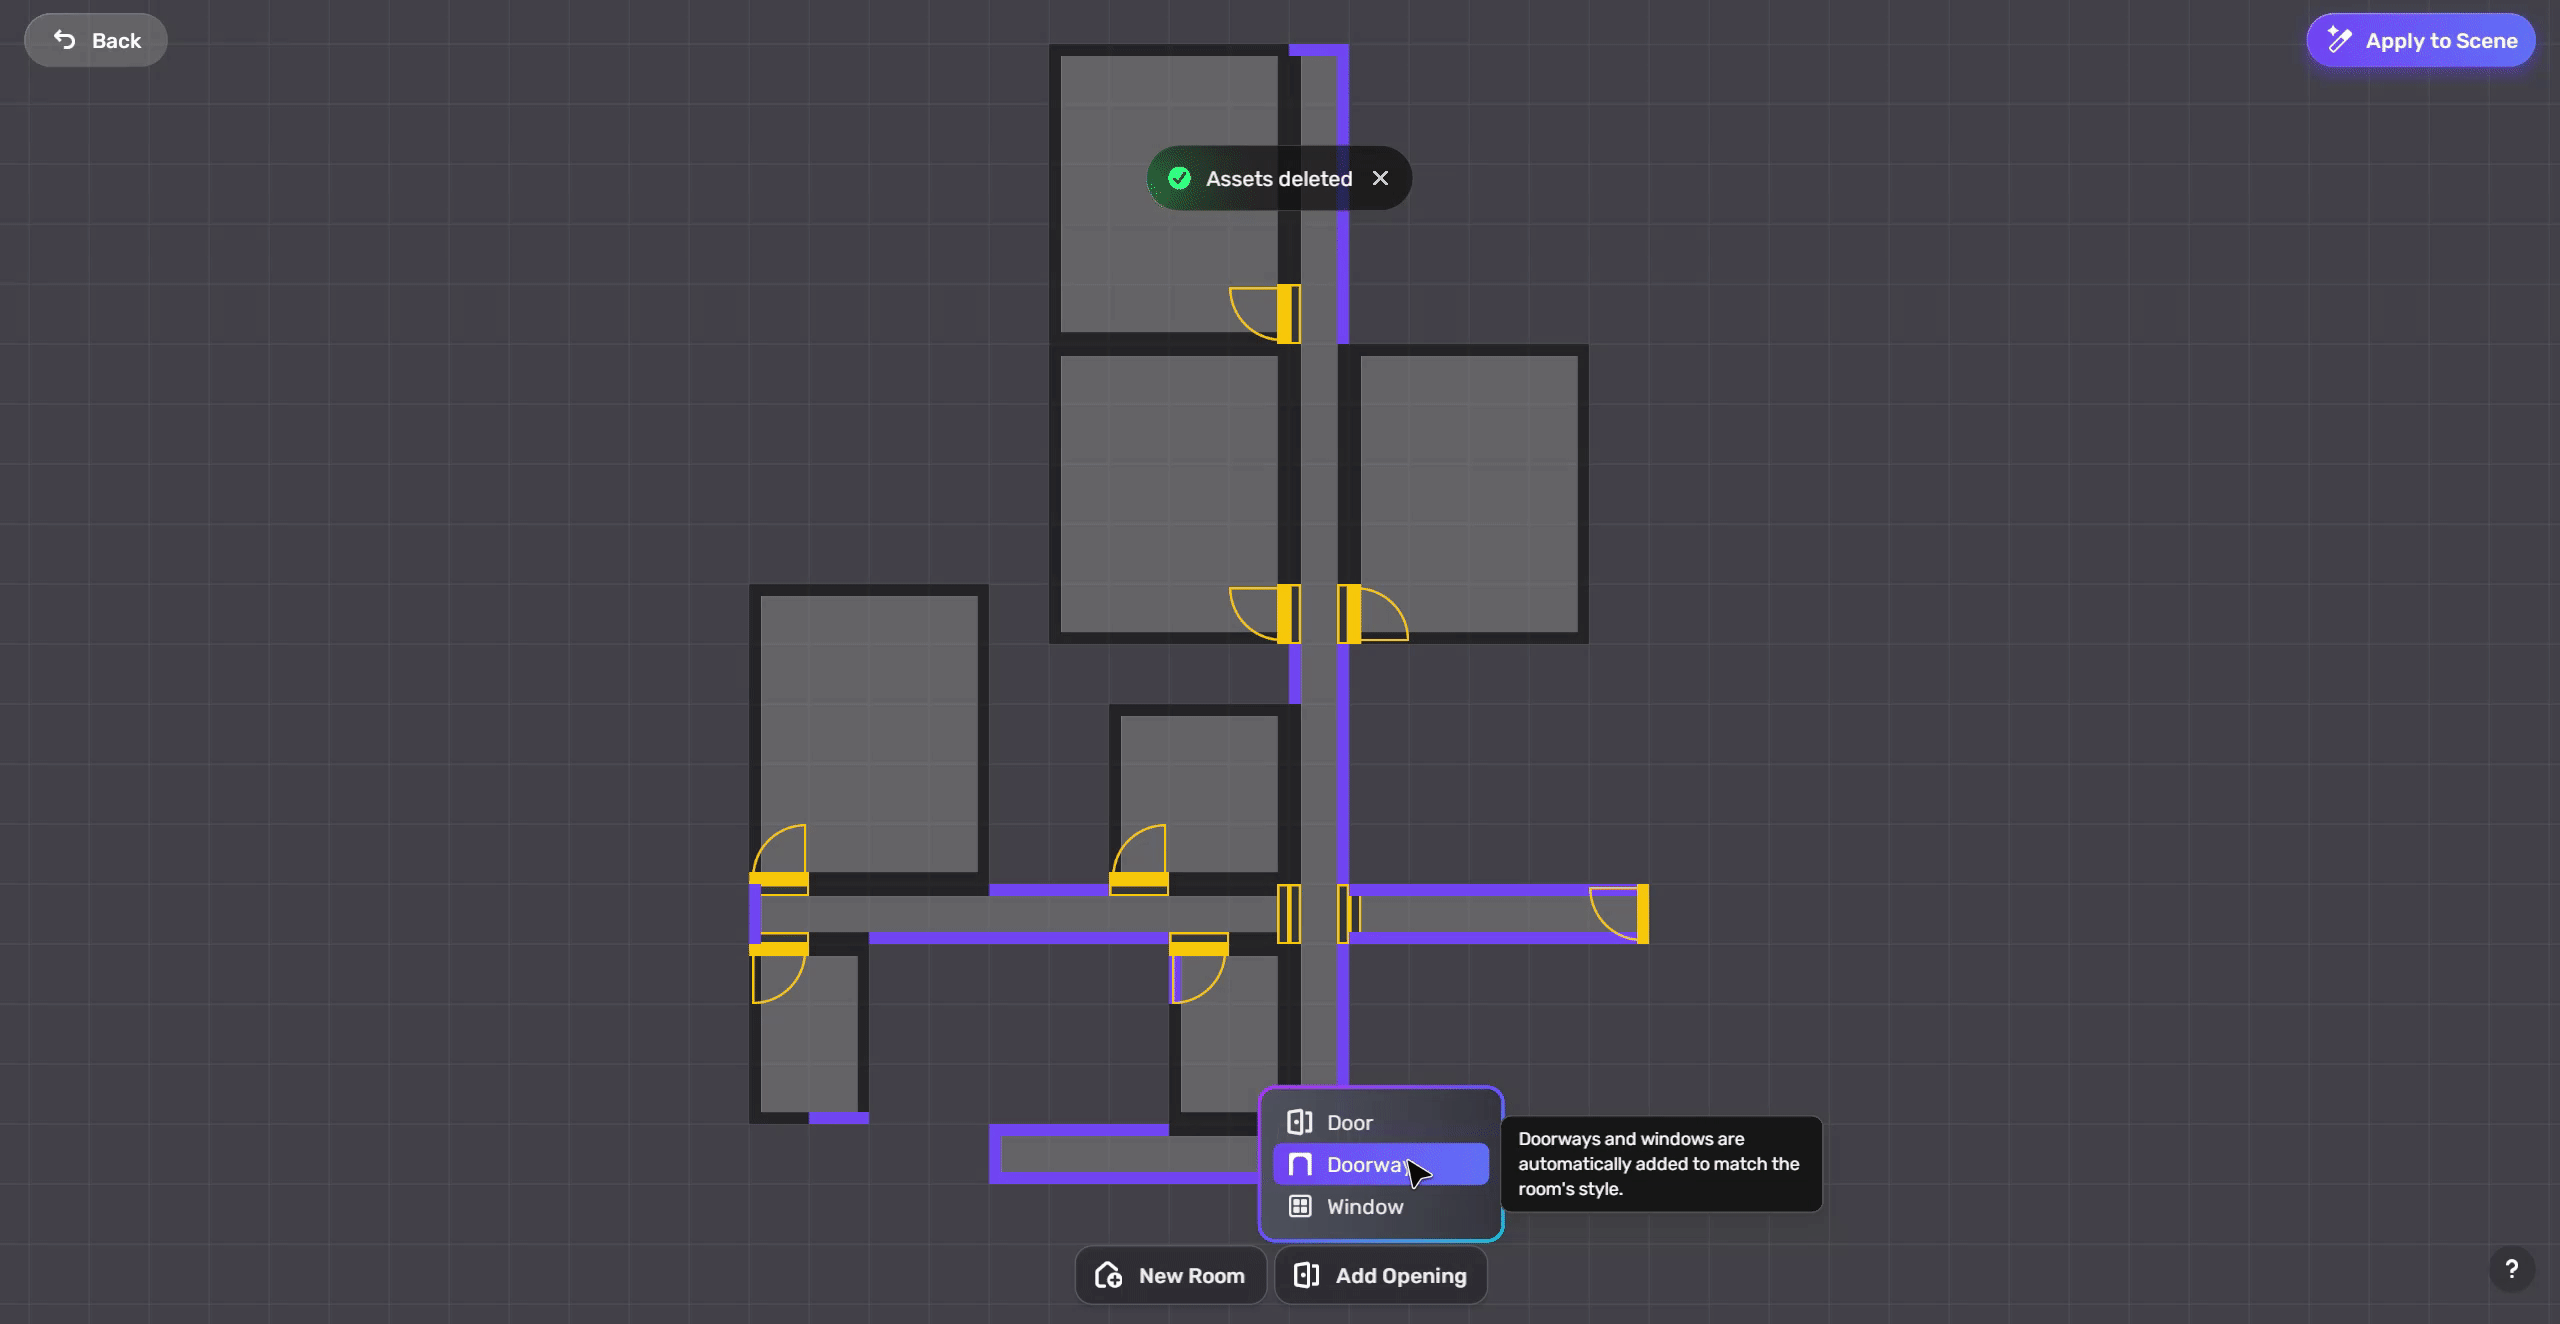
Task: Click the Door icon in the popup list
Action: click(x=1299, y=1123)
